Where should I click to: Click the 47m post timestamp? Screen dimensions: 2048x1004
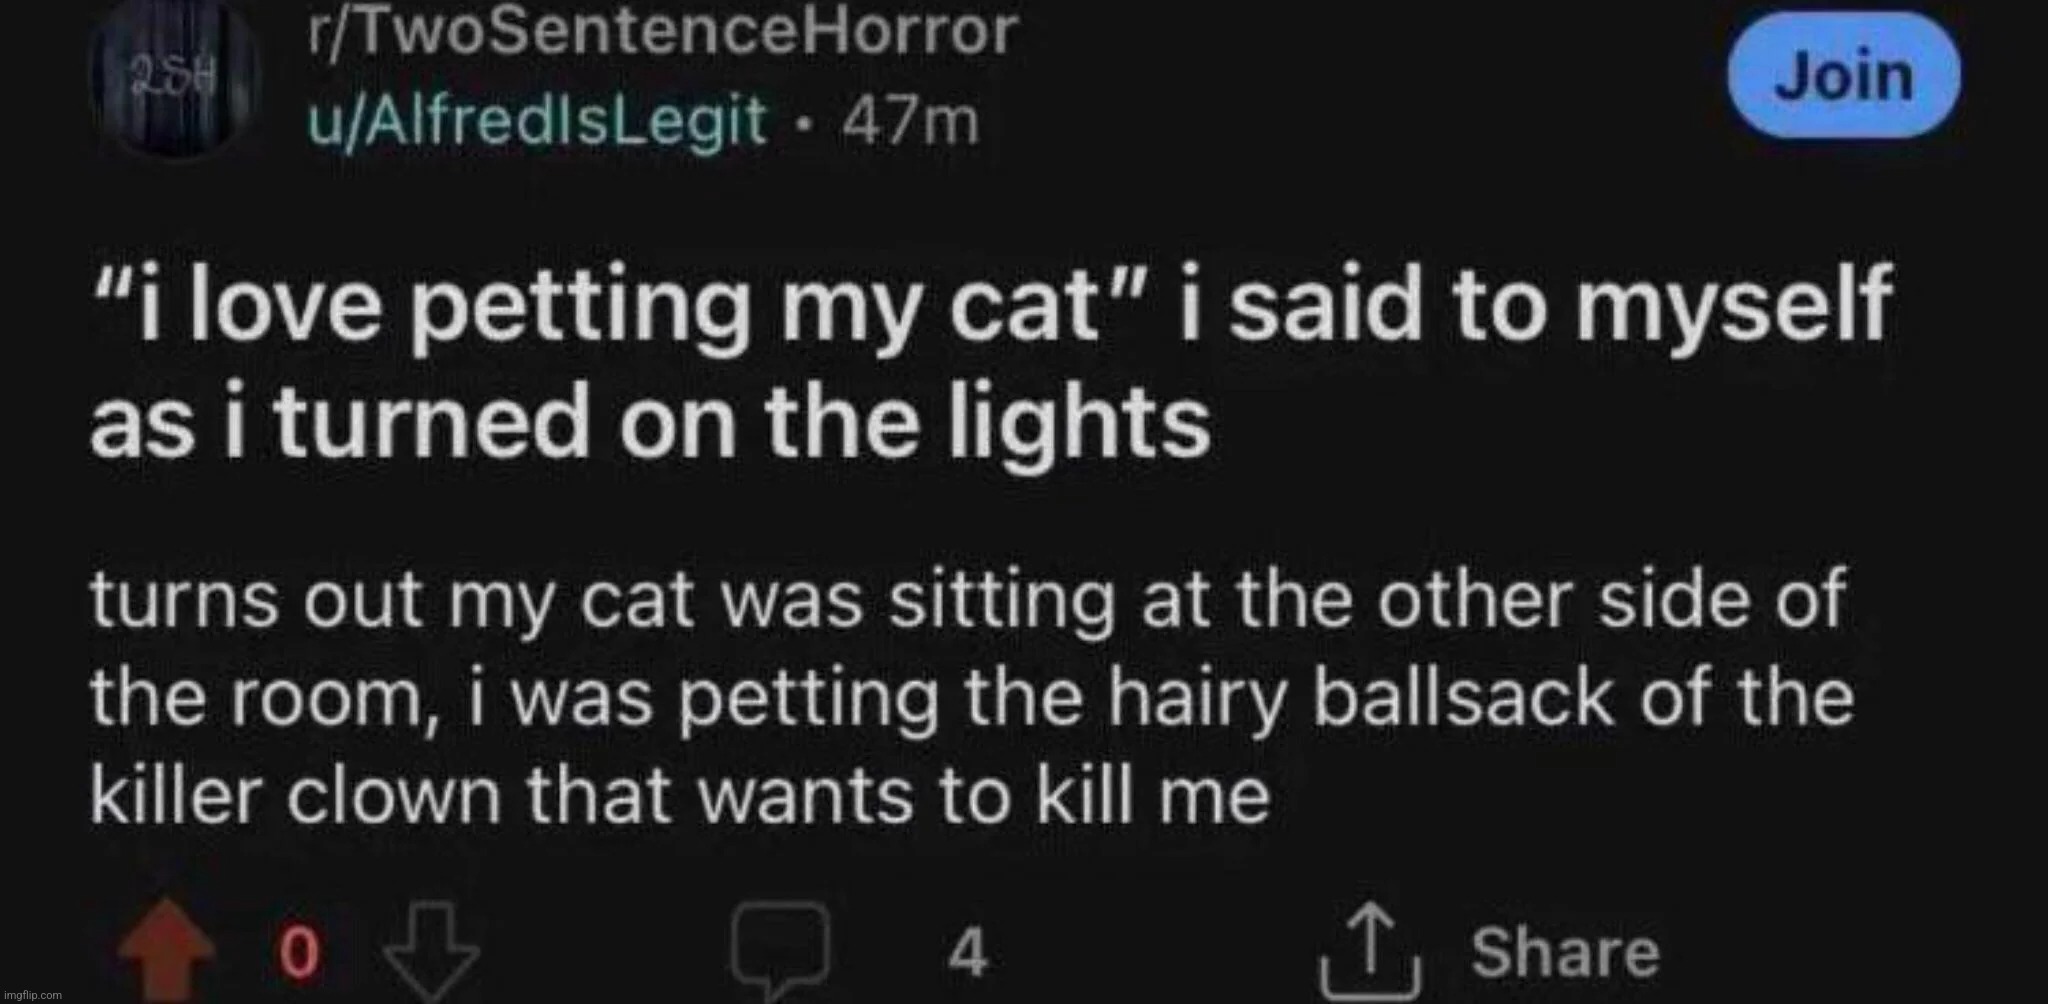pos(910,123)
